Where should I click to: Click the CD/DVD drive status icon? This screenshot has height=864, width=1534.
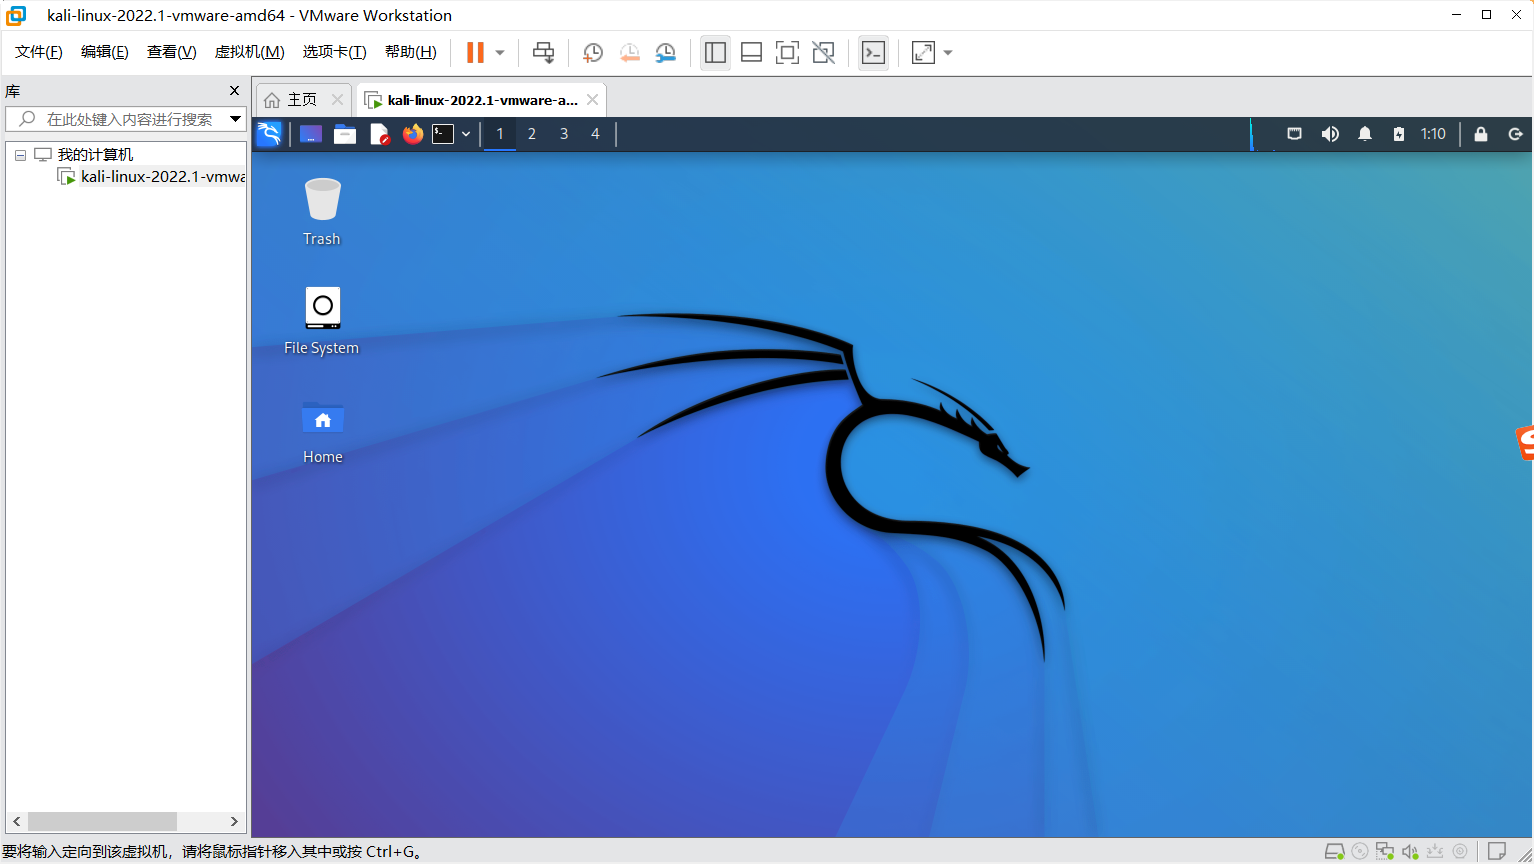[x=1360, y=852]
